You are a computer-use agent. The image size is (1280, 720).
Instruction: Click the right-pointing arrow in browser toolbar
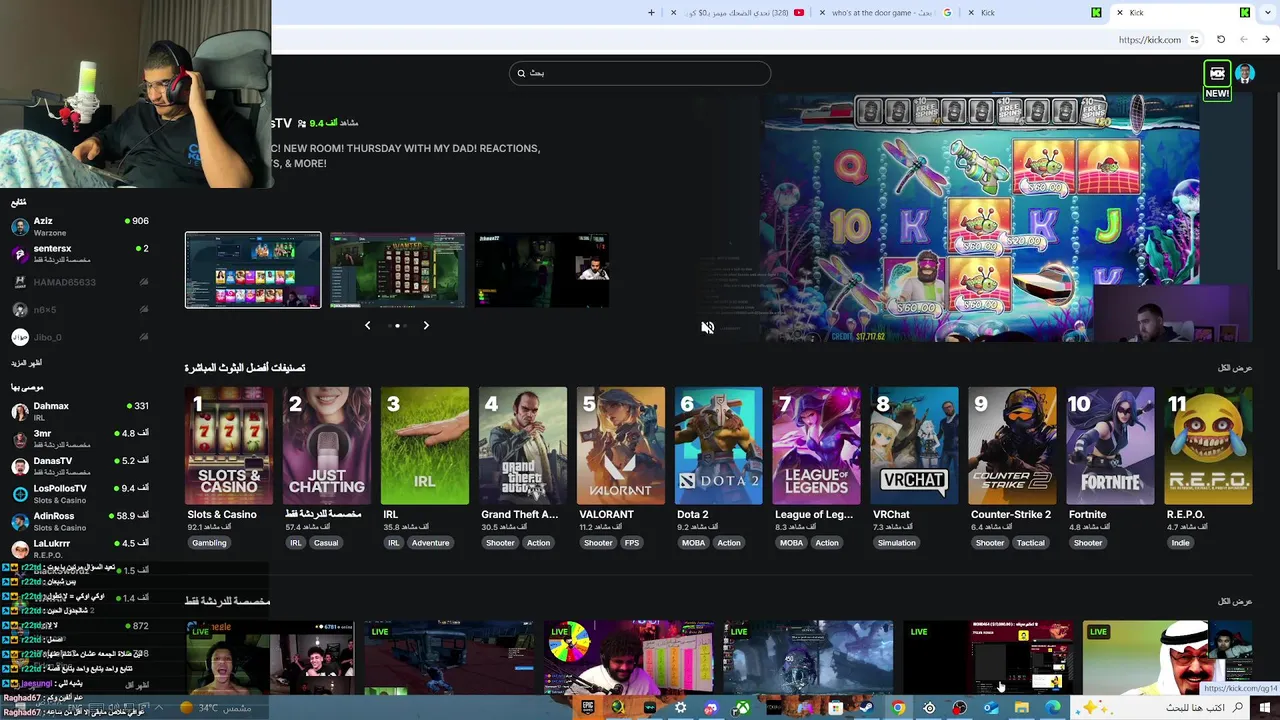[1266, 40]
